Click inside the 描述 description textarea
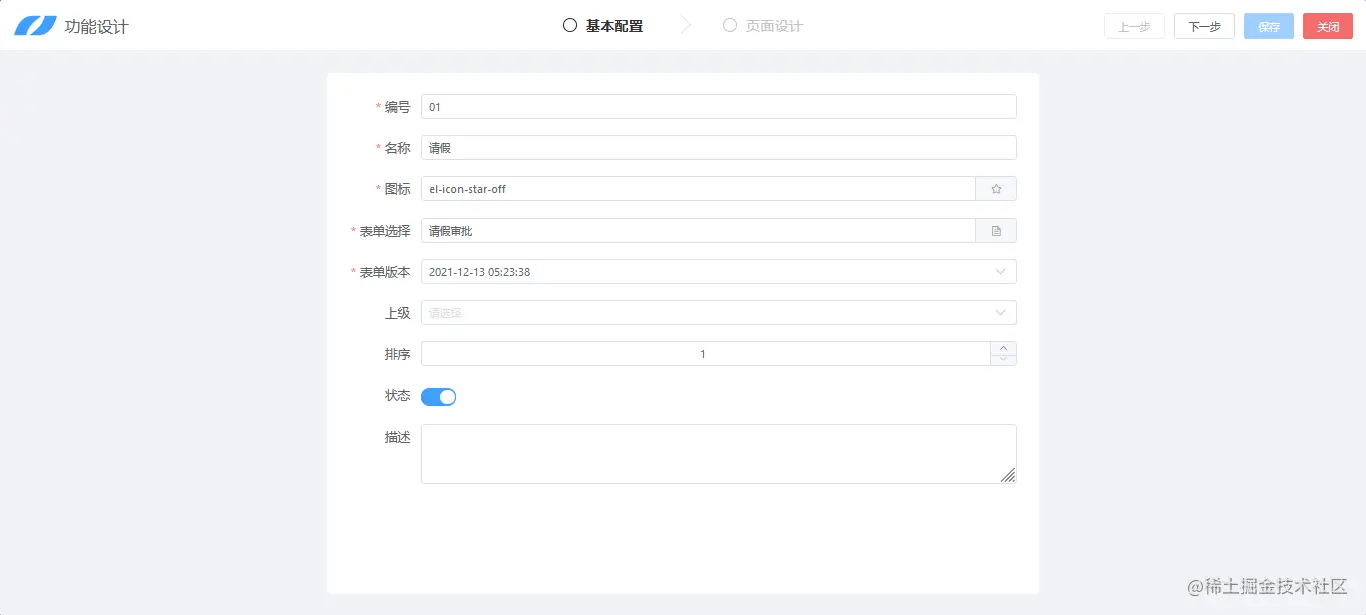The width and height of the screenshot is (1366, 615). [718, 452]
